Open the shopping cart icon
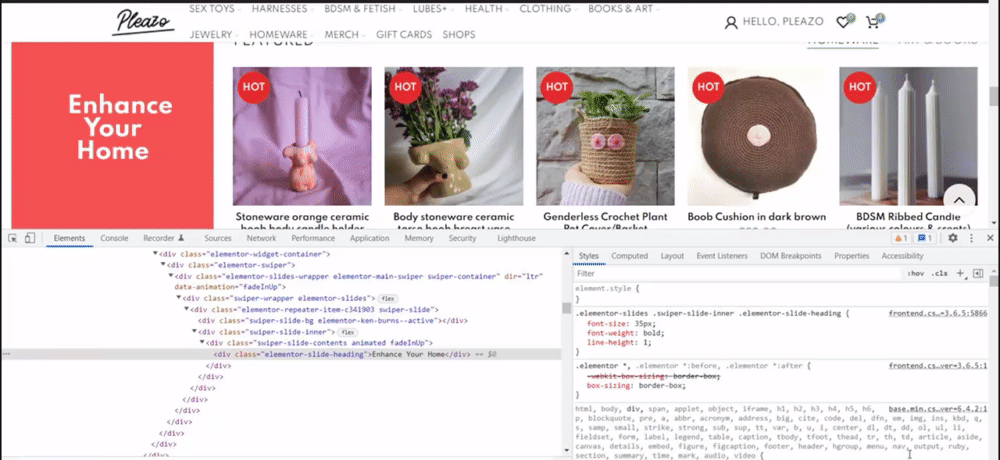 point(873,22)
